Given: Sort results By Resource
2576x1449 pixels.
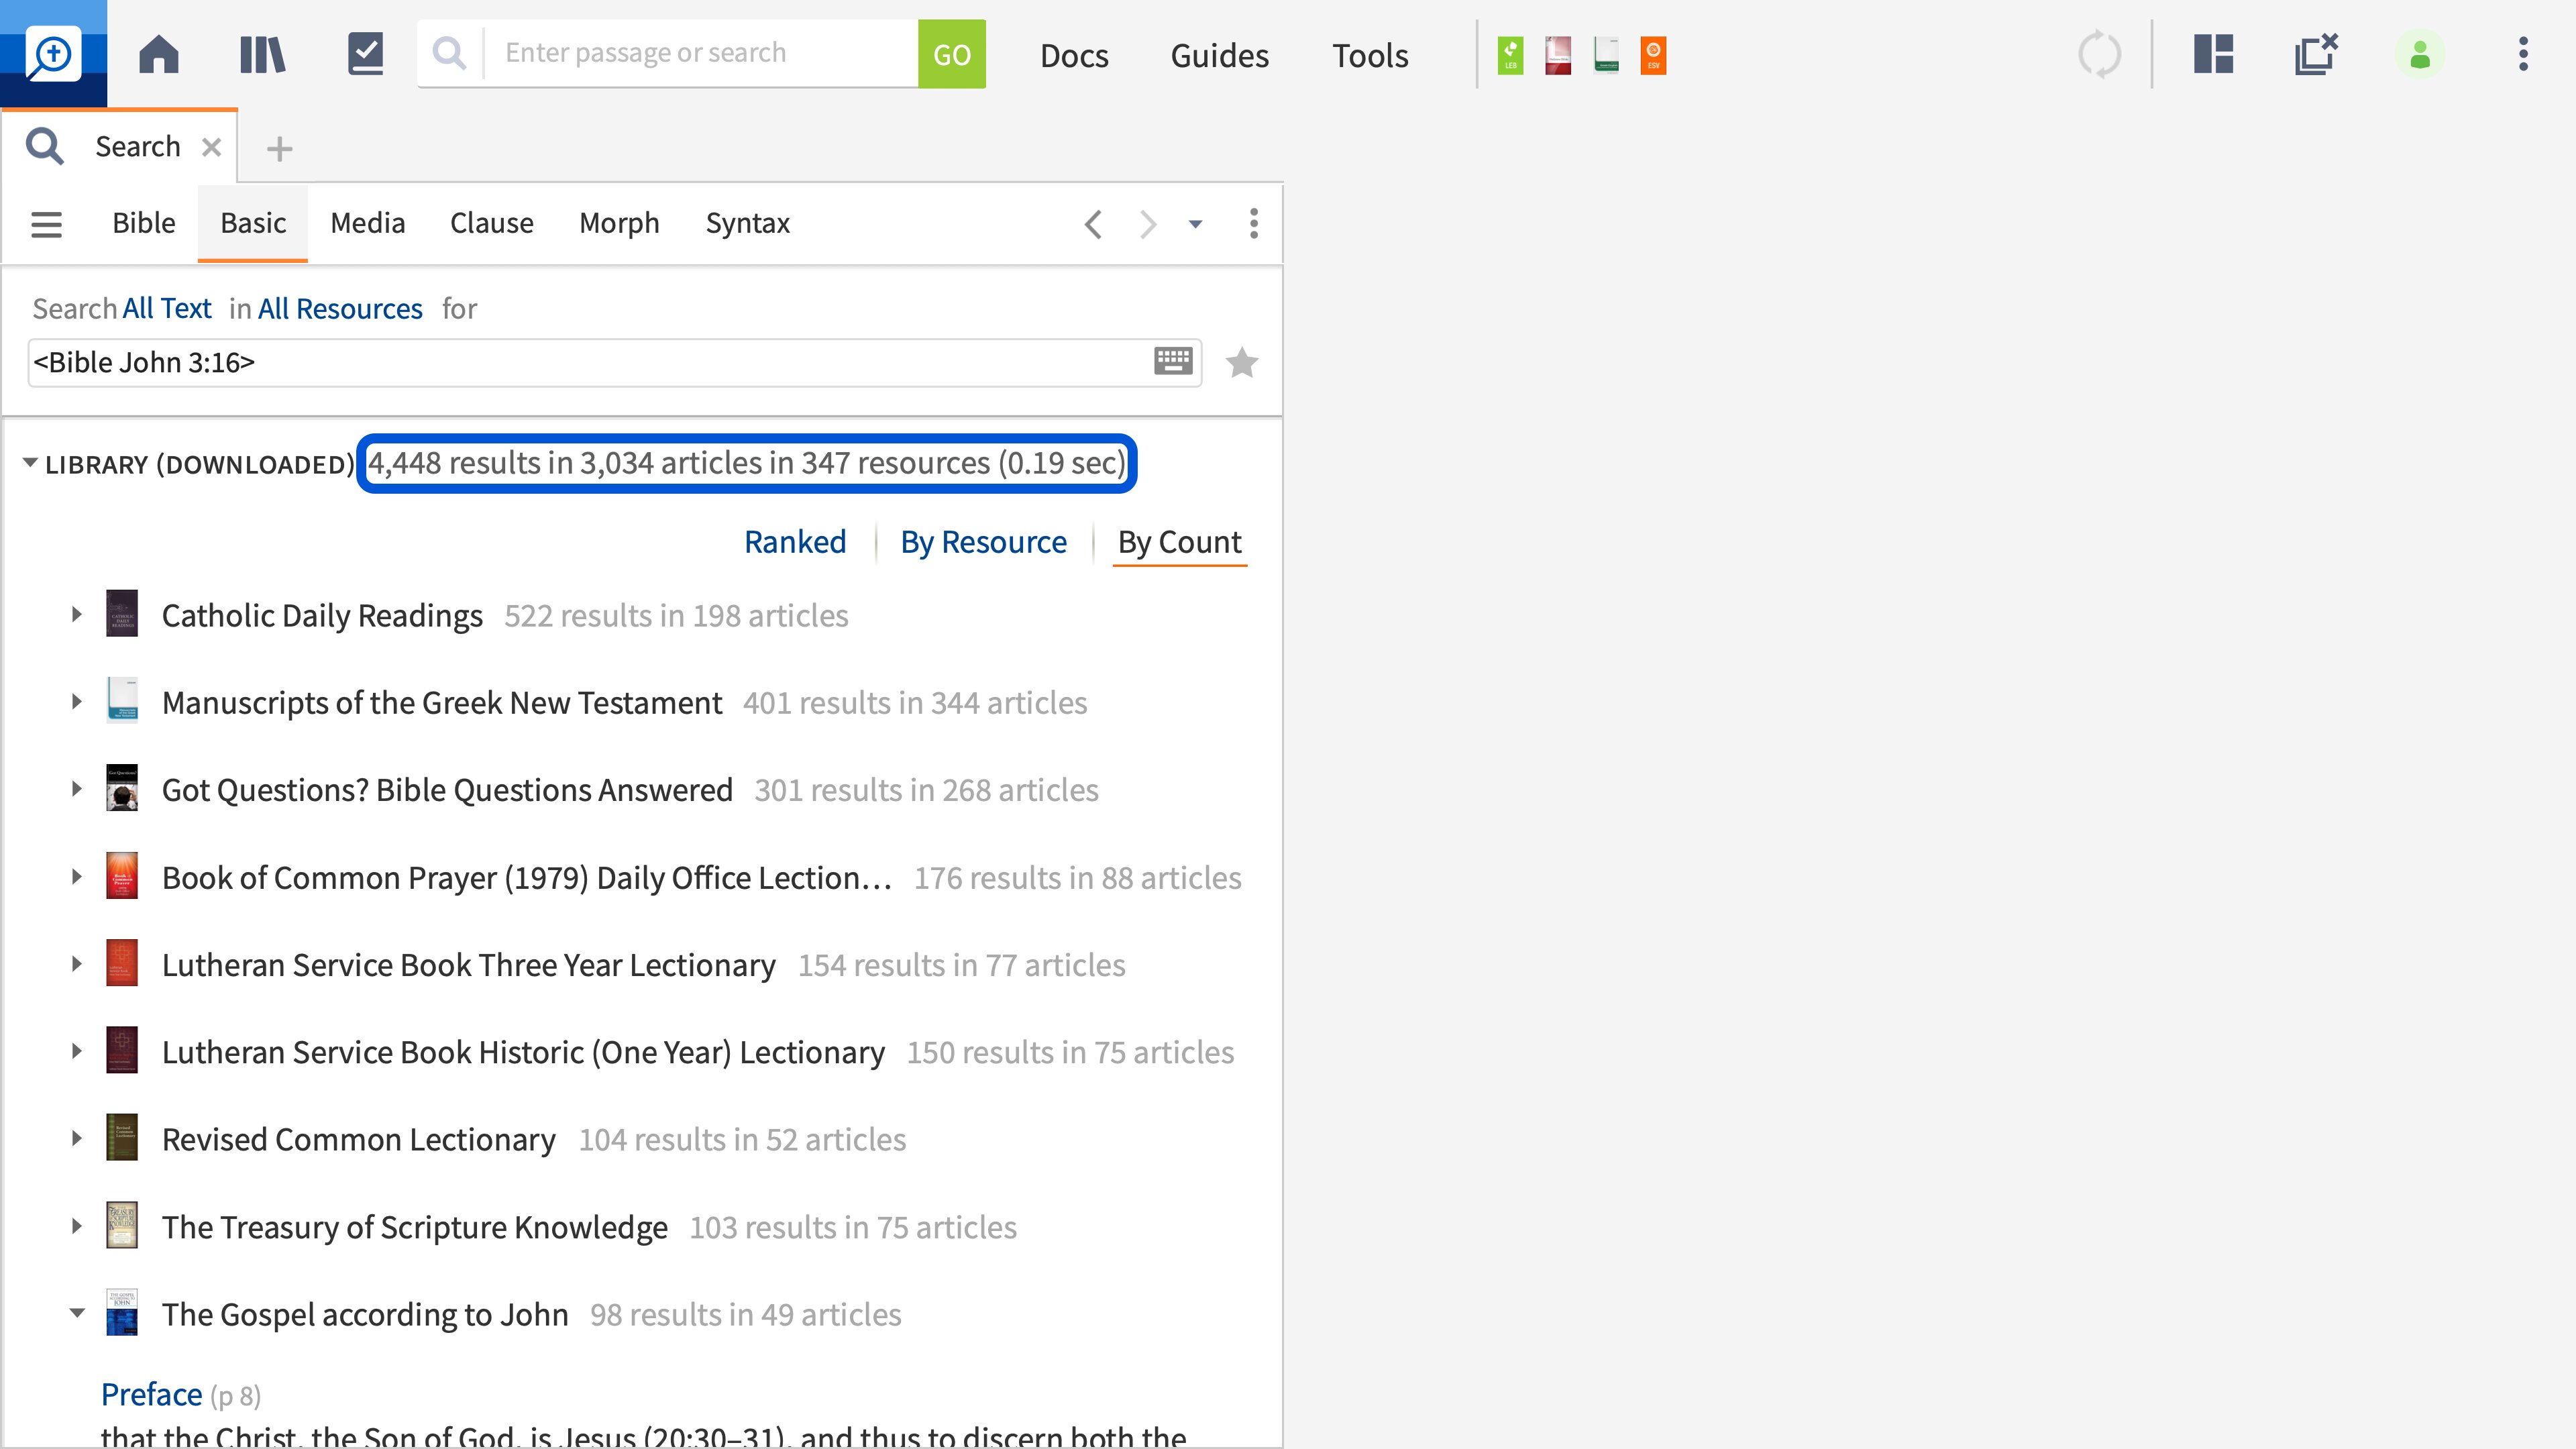Looking at the screenshot, I should click(983, 542).
